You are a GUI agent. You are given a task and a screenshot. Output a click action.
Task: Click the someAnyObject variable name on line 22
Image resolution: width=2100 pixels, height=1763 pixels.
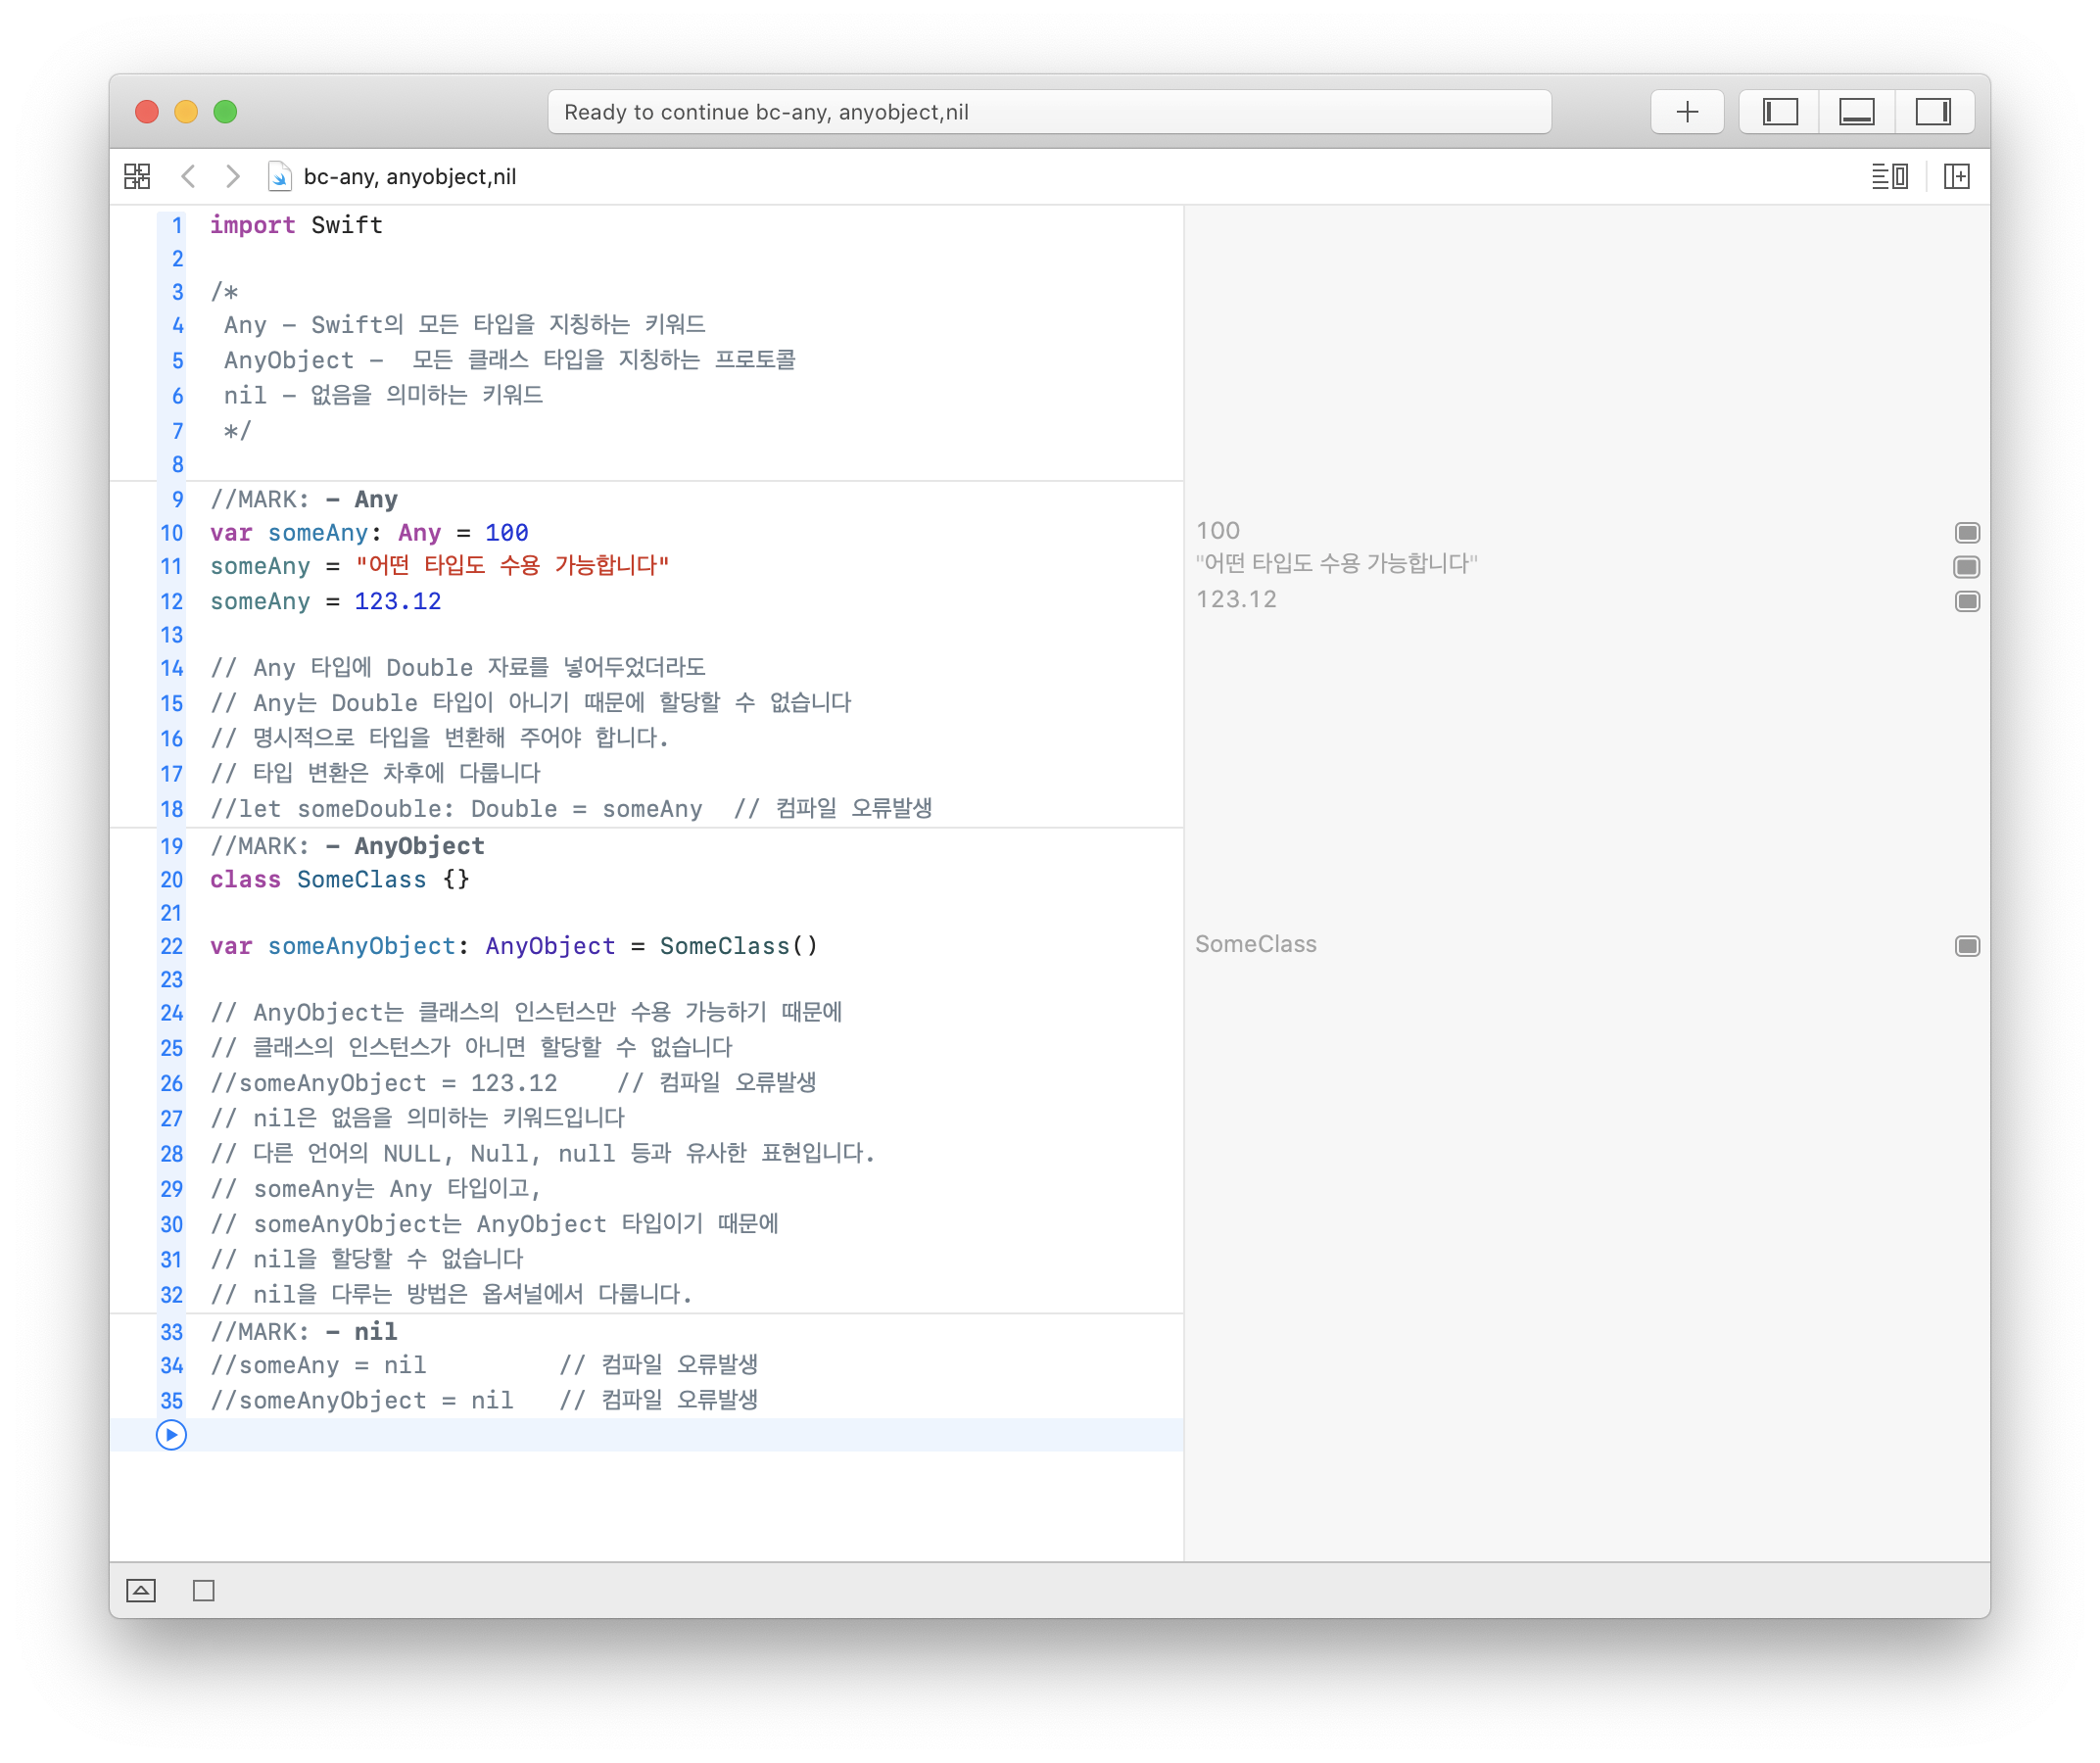(x=361, y=946)
